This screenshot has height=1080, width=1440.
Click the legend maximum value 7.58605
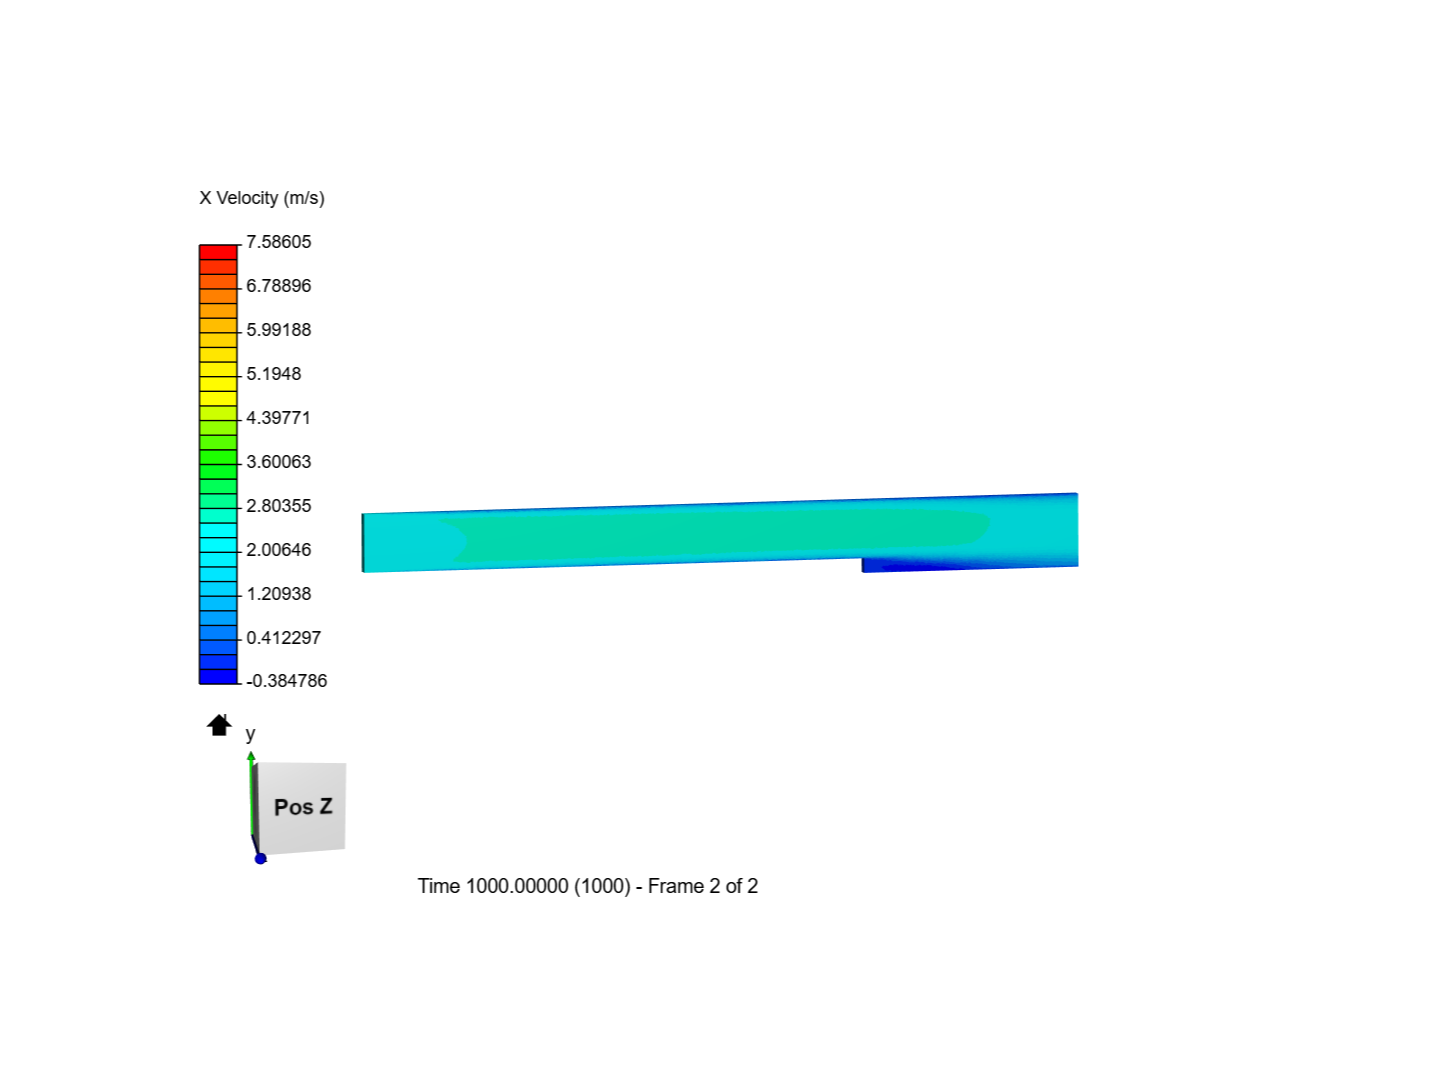(x=279, y=242)
